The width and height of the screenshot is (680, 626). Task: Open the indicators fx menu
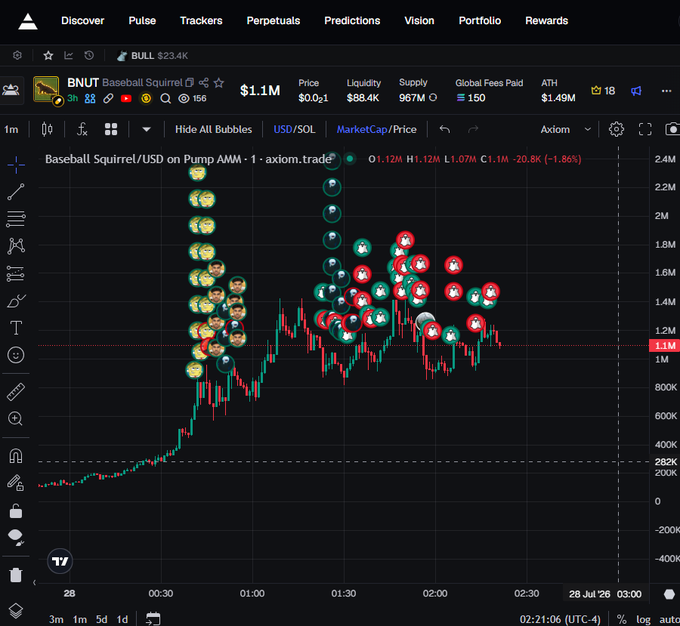tap(82, 129)
